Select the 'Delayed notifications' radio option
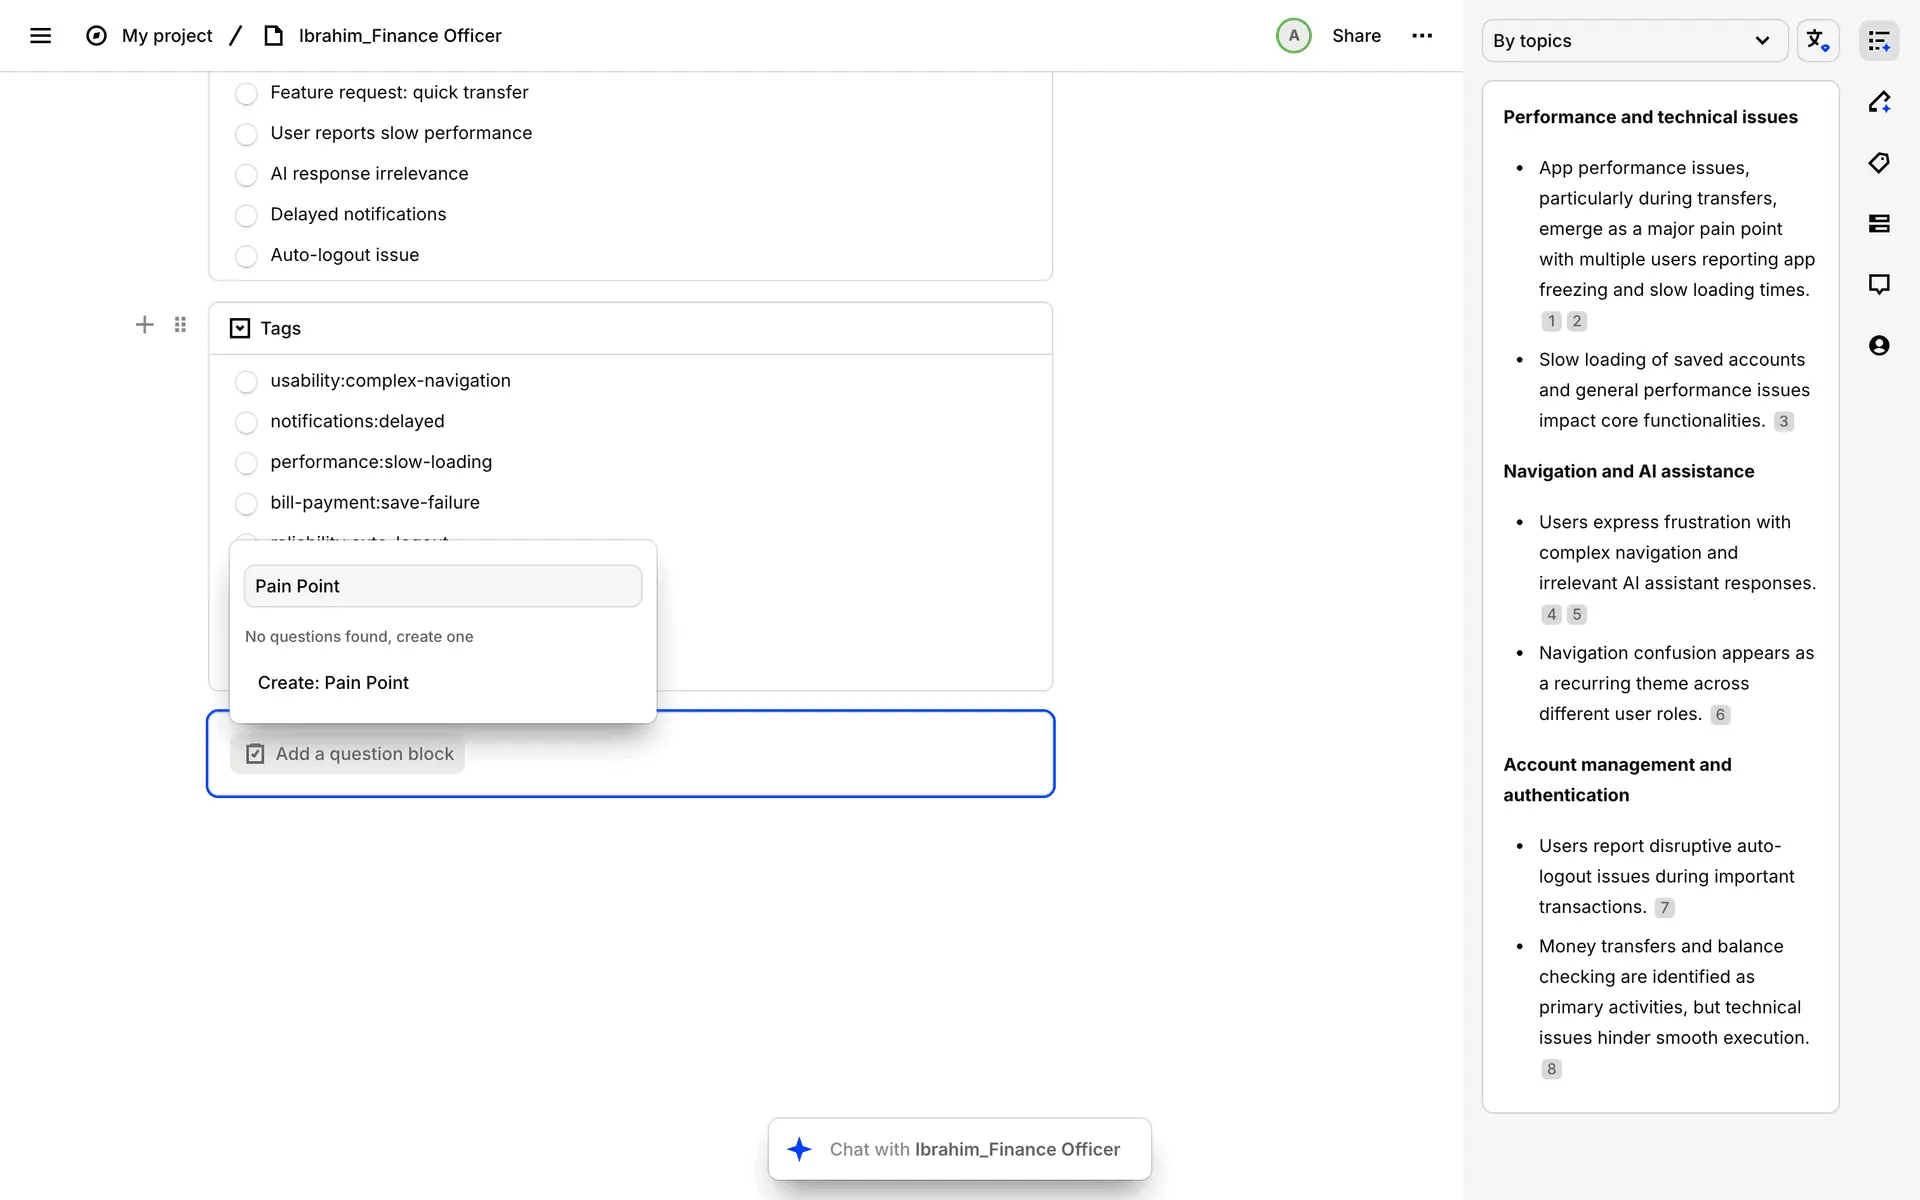 246,215
